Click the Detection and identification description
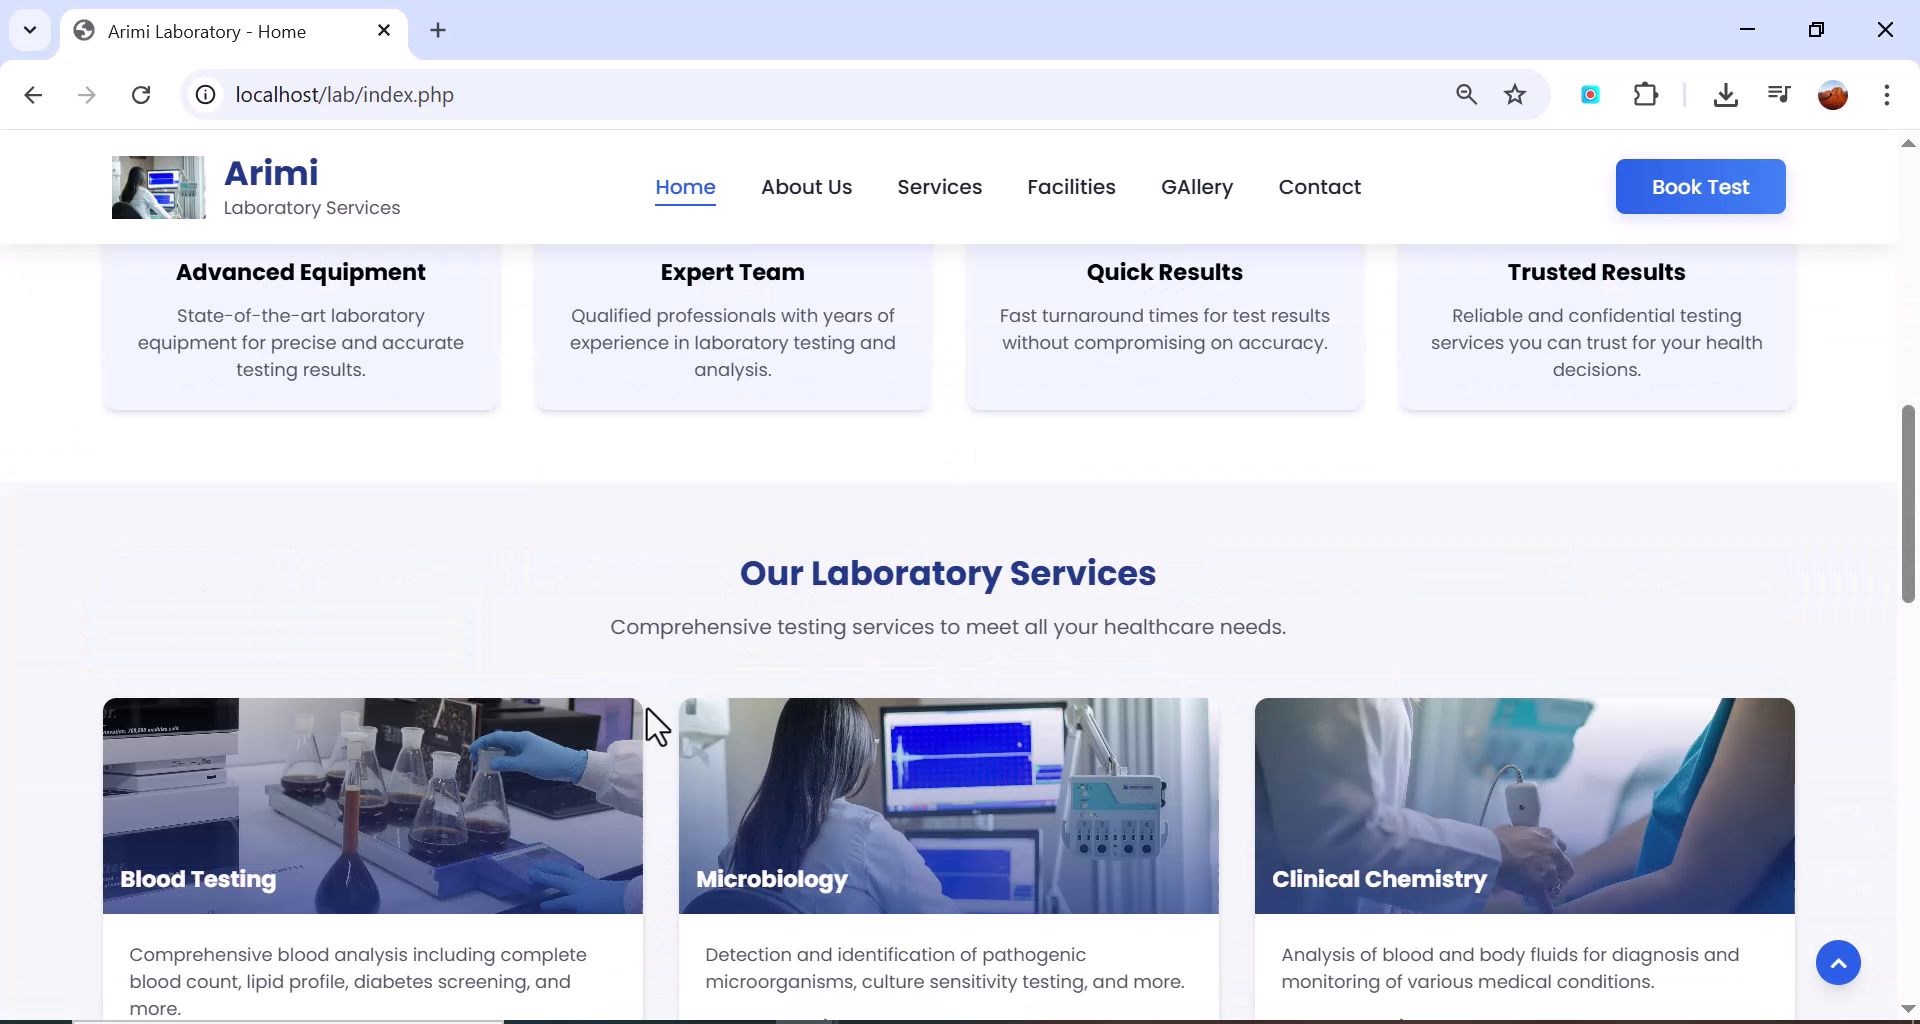 [945, 968]
